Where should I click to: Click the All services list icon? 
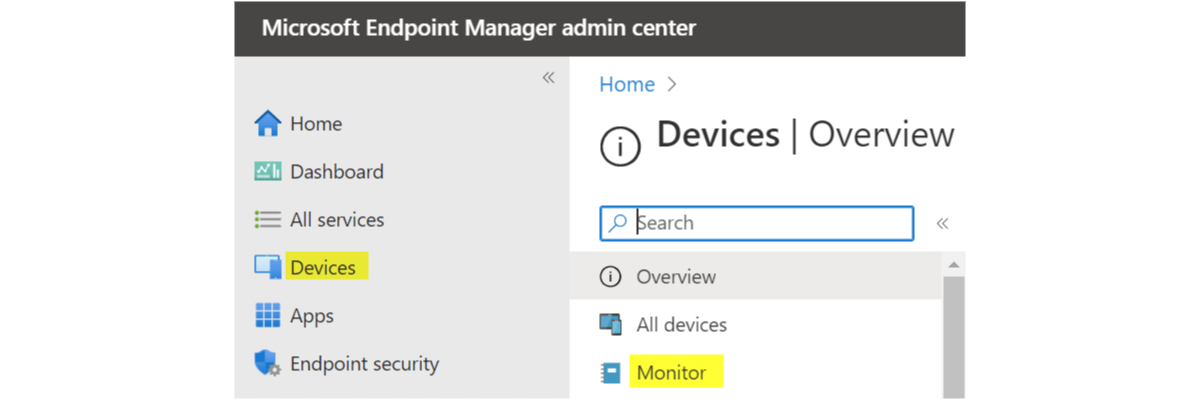[x=268, y=220]
